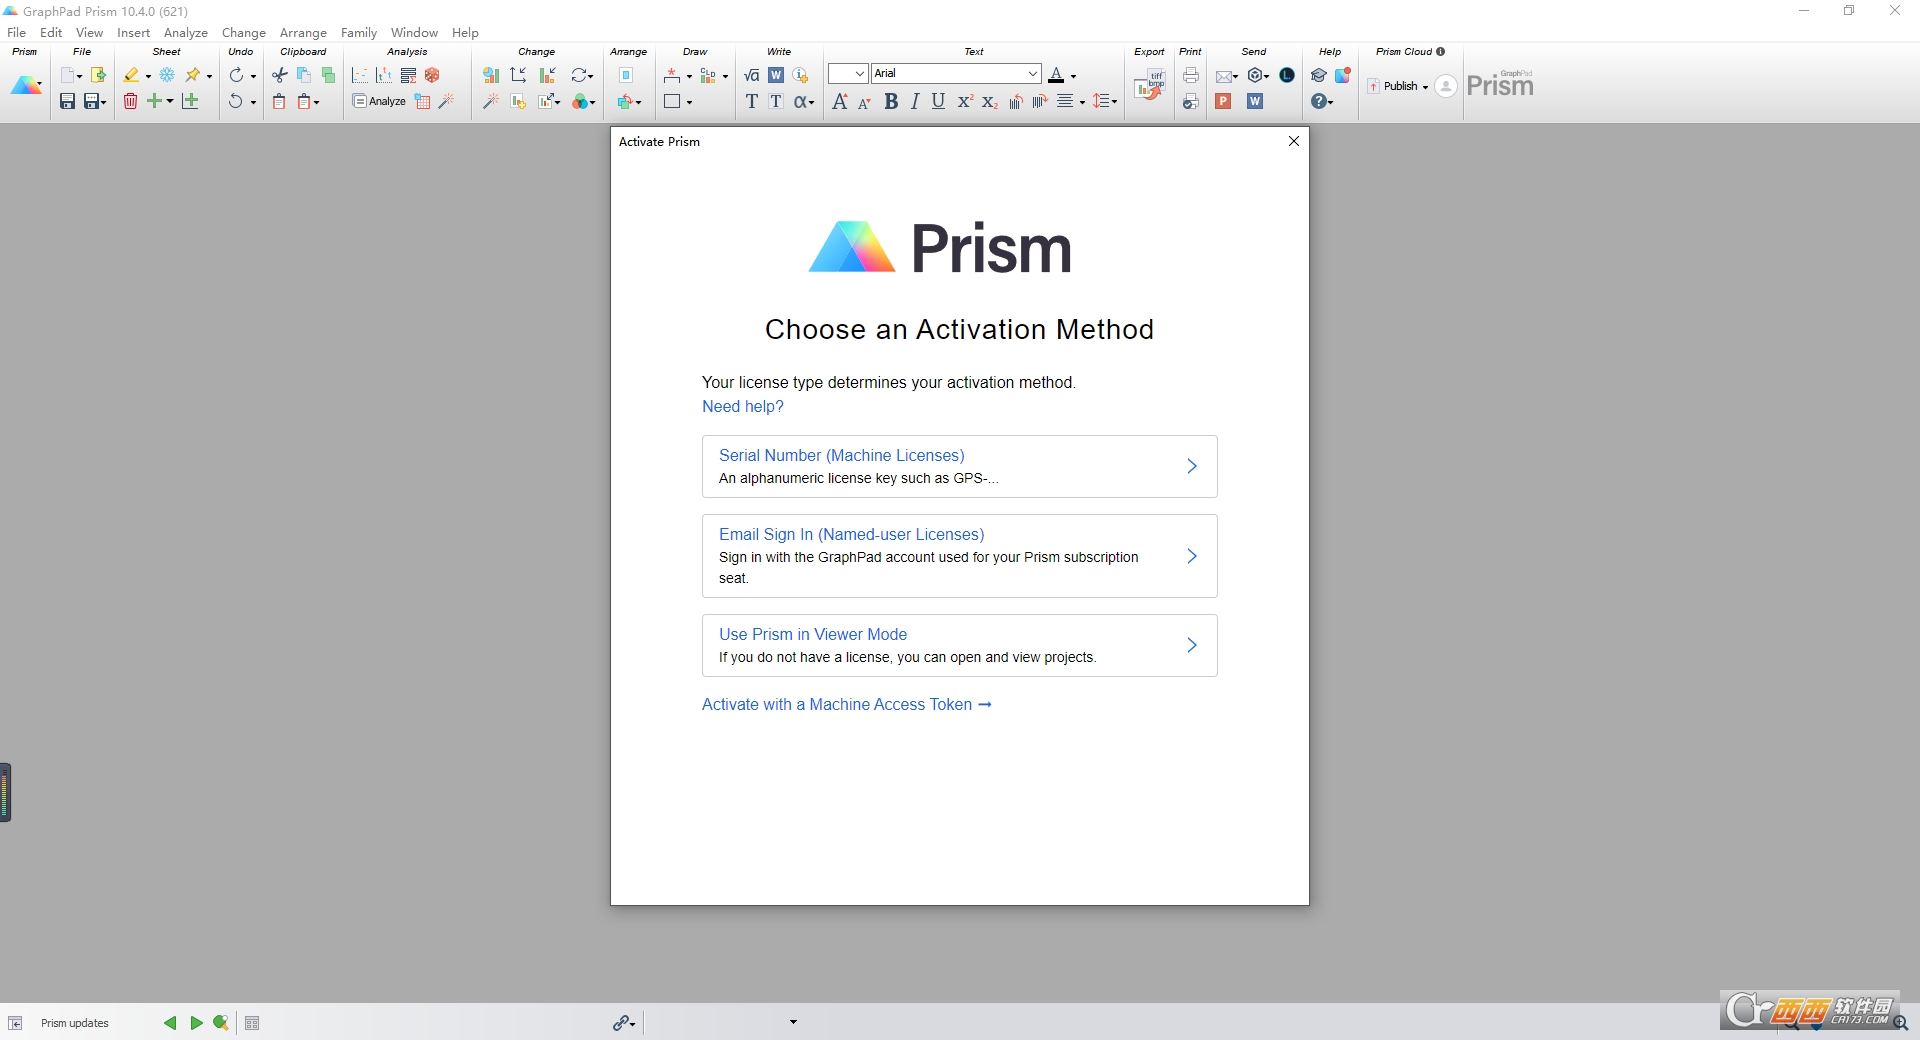Image resolution: width=1920 pixels, height=1040 pixels.
Task: Click the larger font size A icon
Action: point(840,101)
